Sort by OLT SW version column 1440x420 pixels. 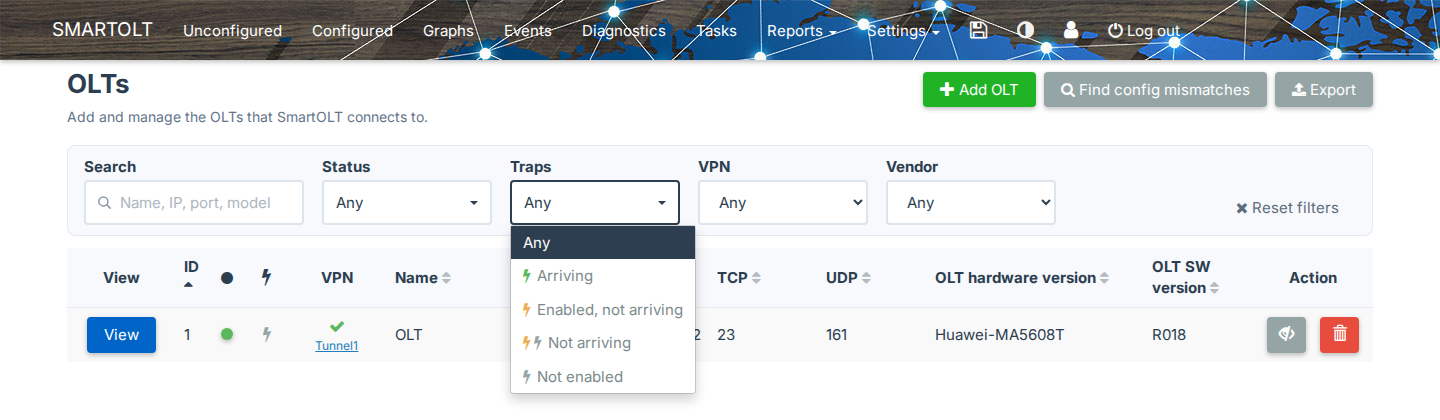(1187, 278)
